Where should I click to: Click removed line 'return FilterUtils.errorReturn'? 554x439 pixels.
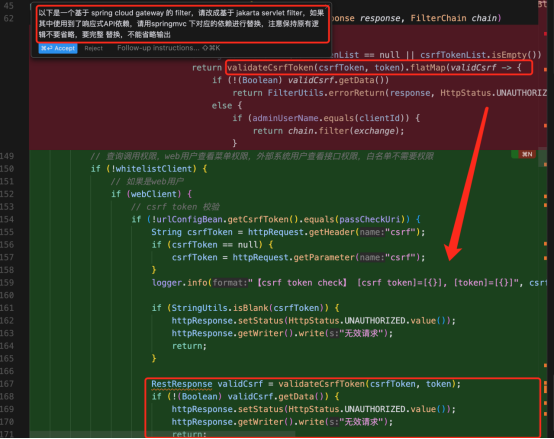(389, 93)
